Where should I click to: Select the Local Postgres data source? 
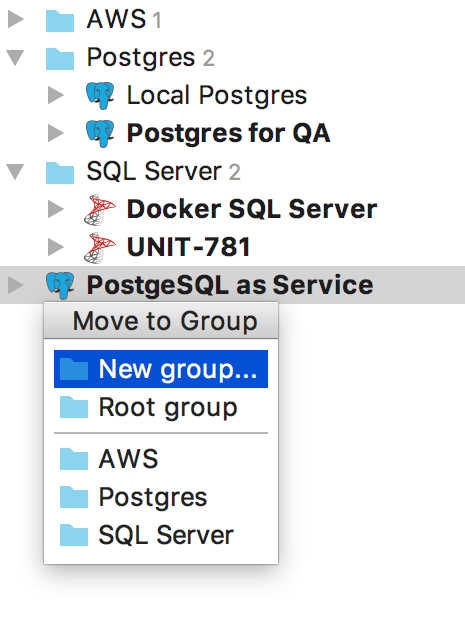click(217, 96)
